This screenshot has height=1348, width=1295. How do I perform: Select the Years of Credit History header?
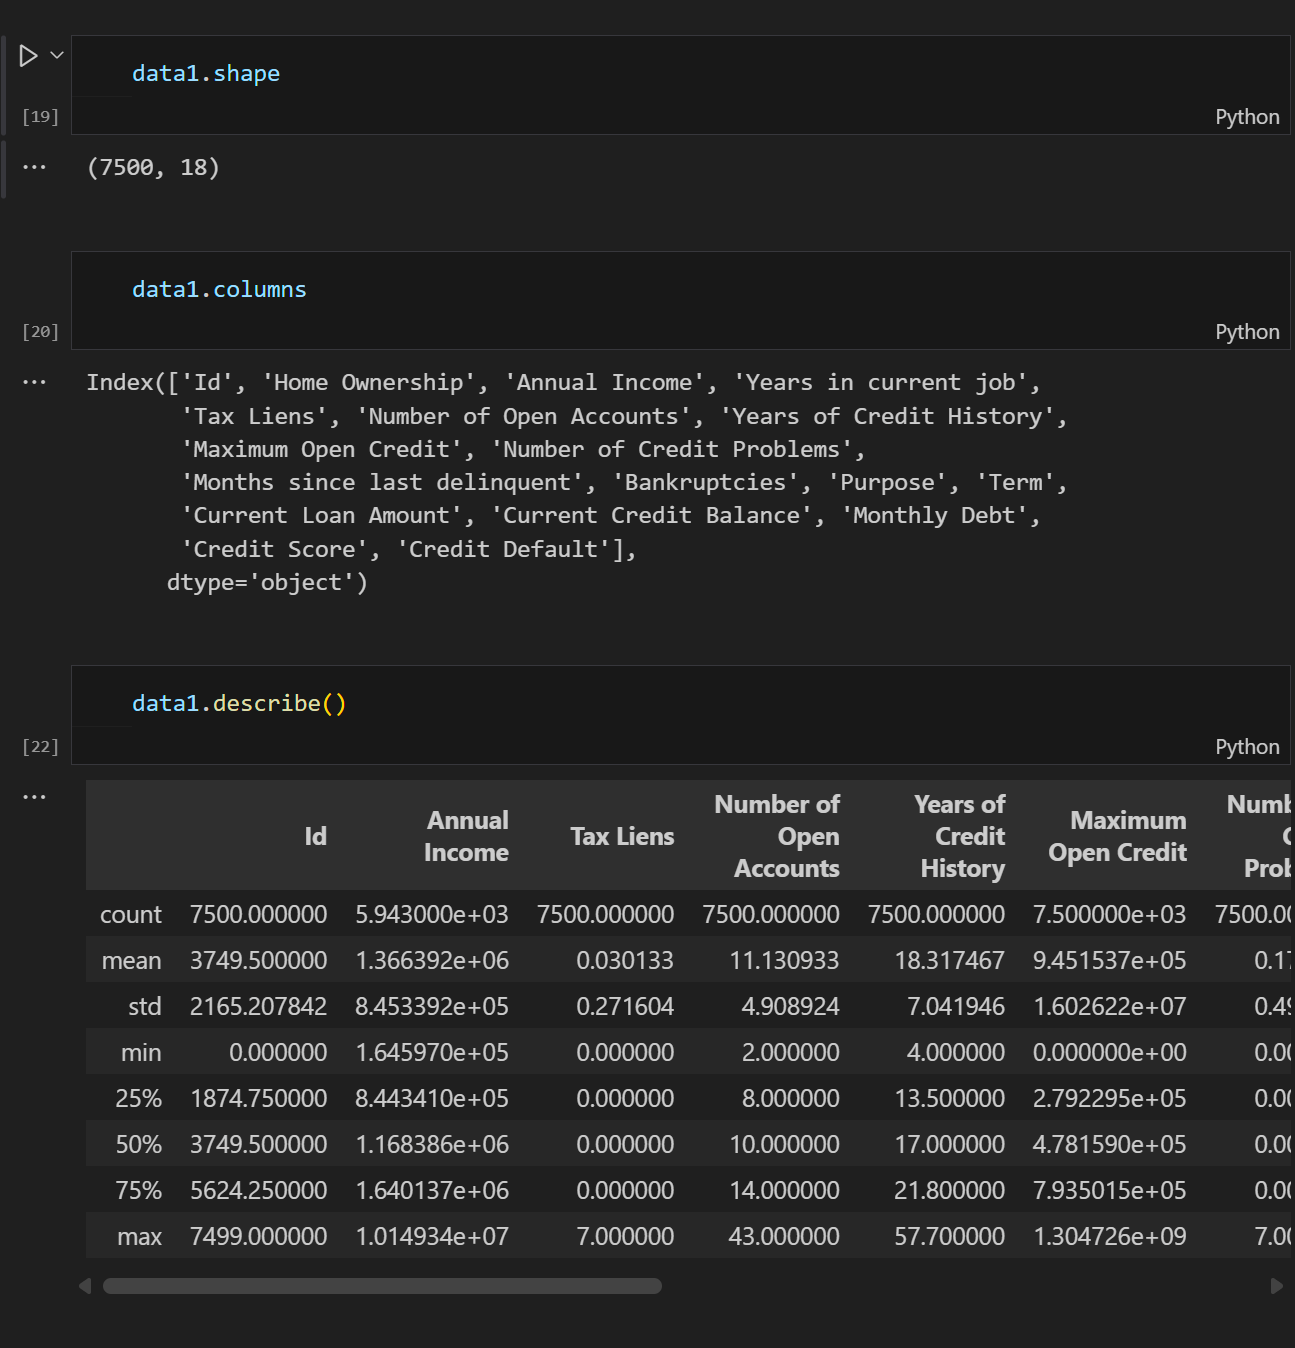coord(960,836)
